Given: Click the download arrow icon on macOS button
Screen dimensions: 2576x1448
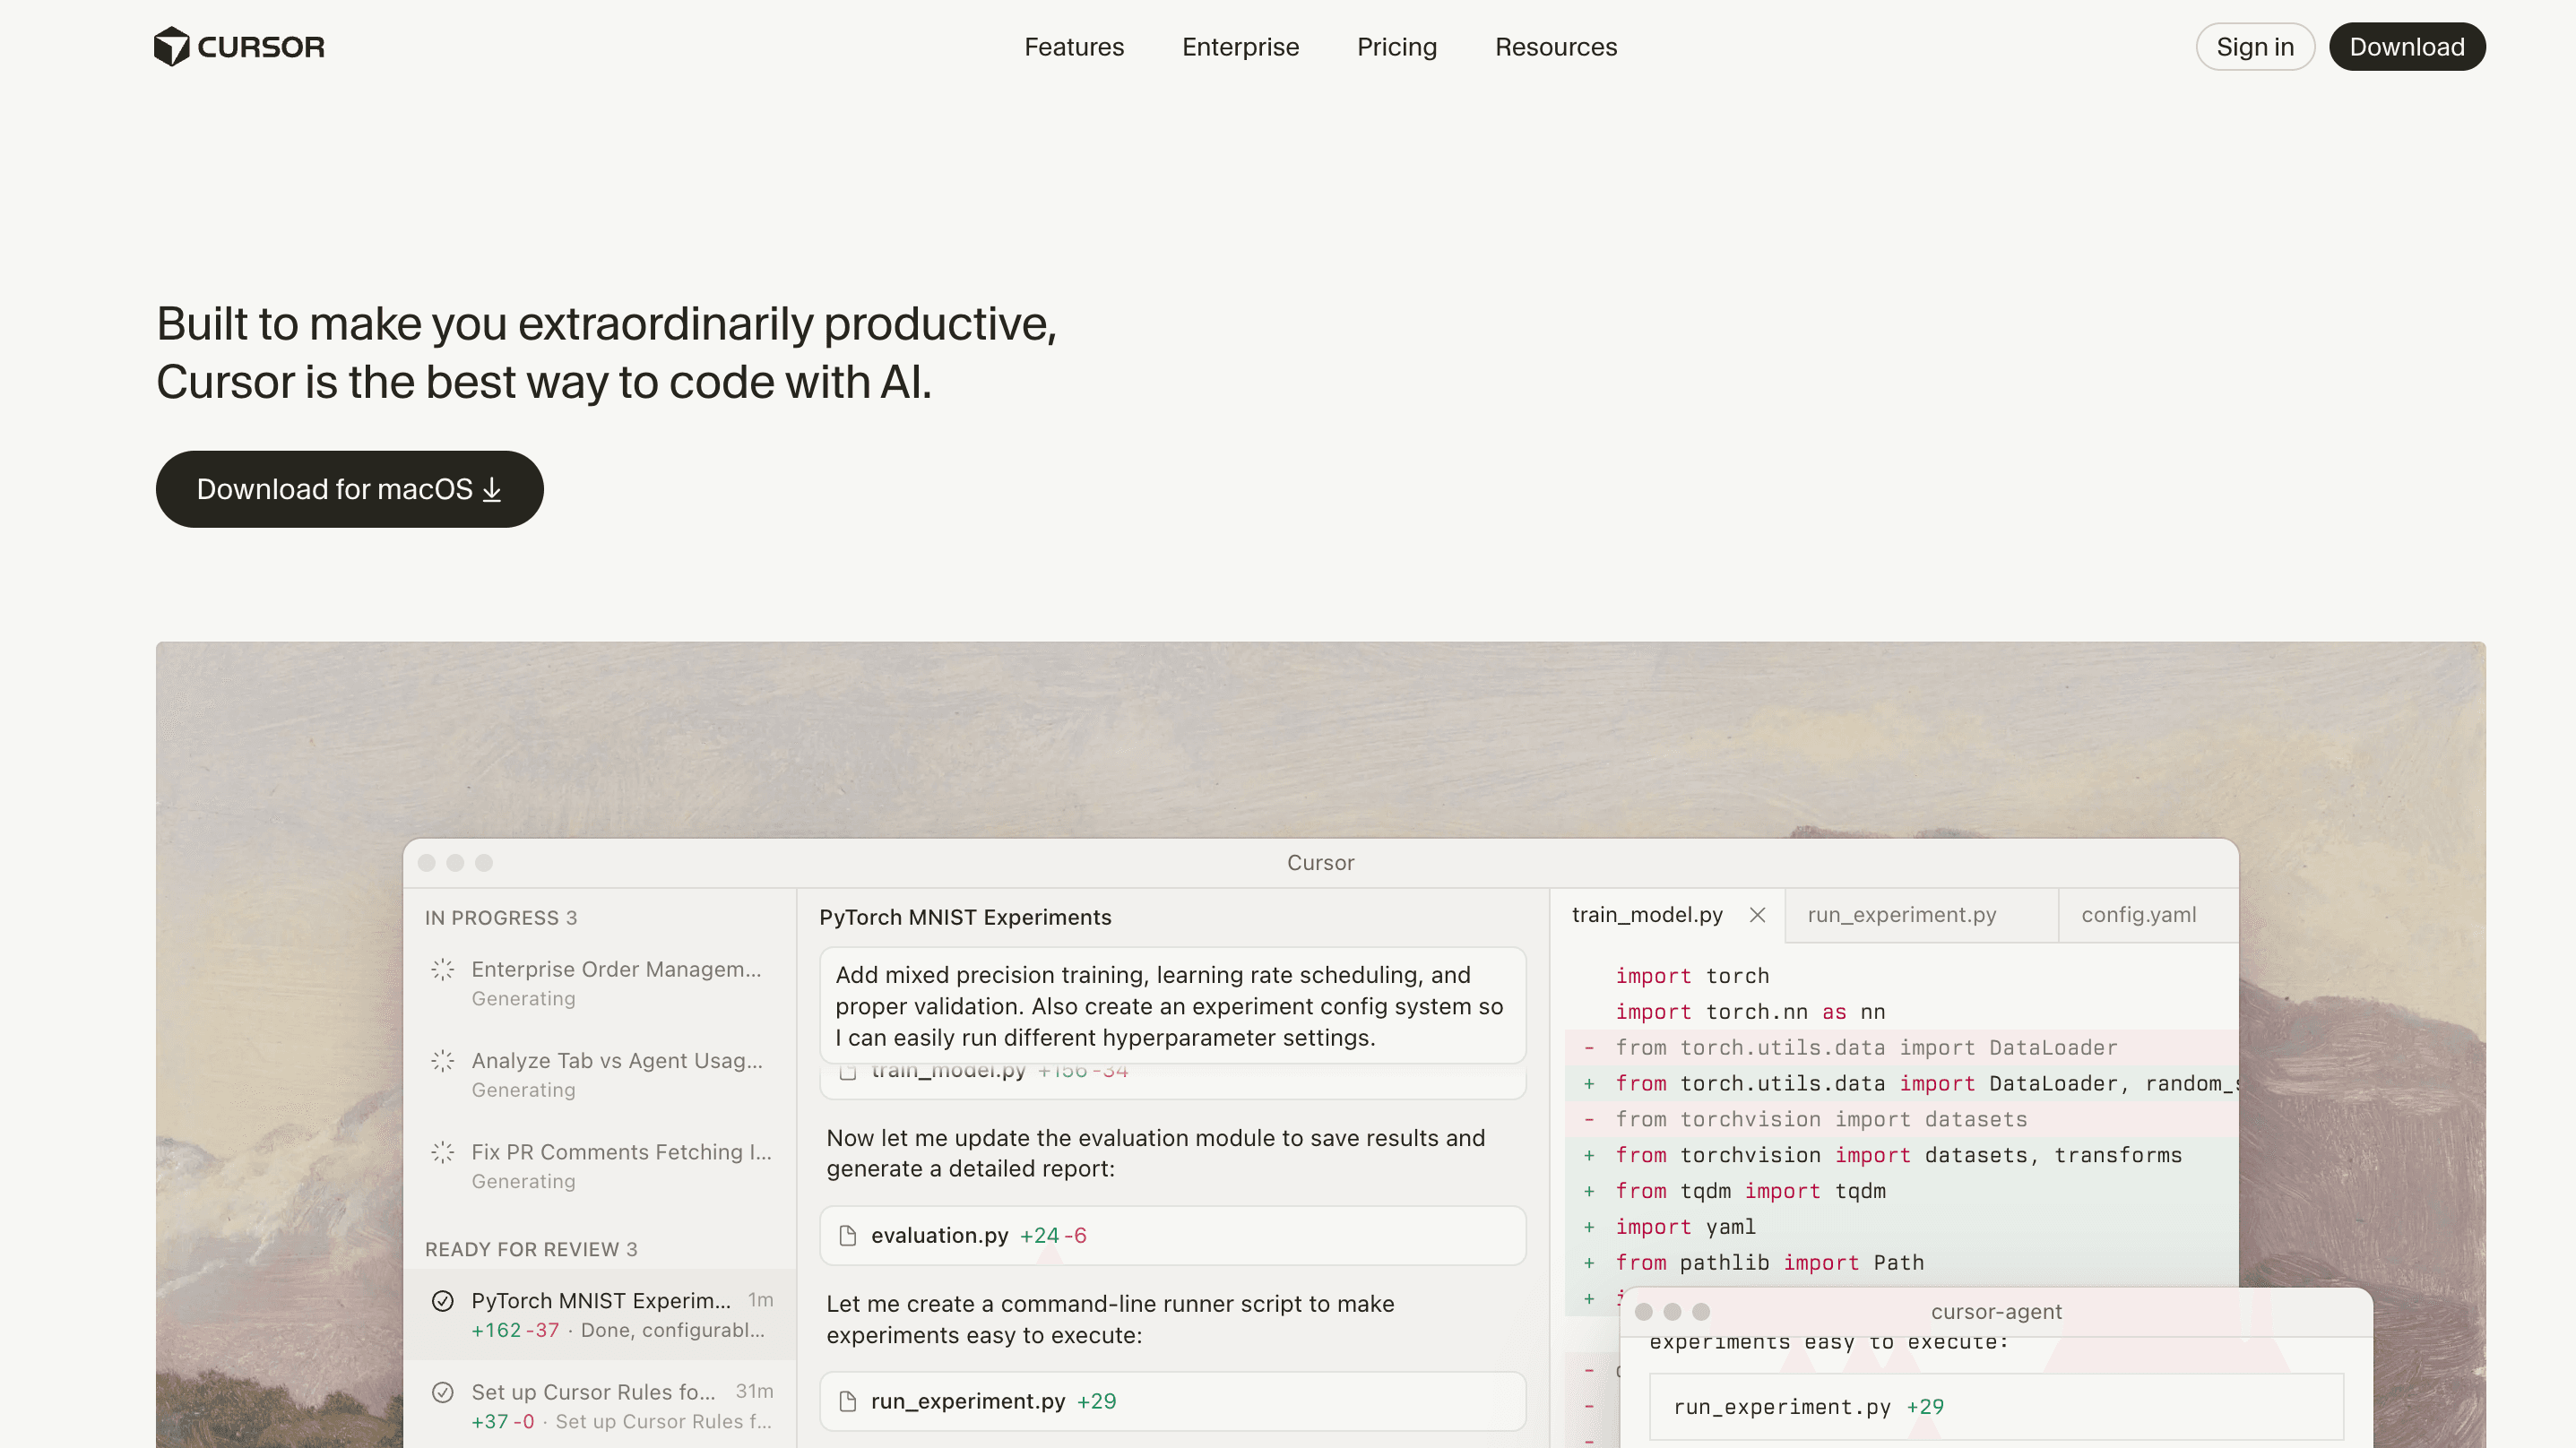Looking at the screenshot, I should (x=491, y=490).
